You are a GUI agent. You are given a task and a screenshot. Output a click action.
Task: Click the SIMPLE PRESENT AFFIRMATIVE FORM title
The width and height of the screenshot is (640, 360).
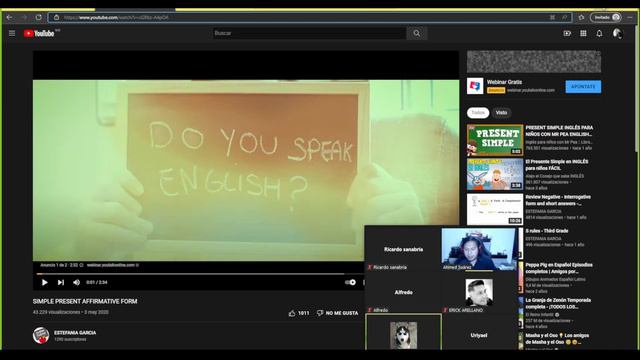point(85,301)
